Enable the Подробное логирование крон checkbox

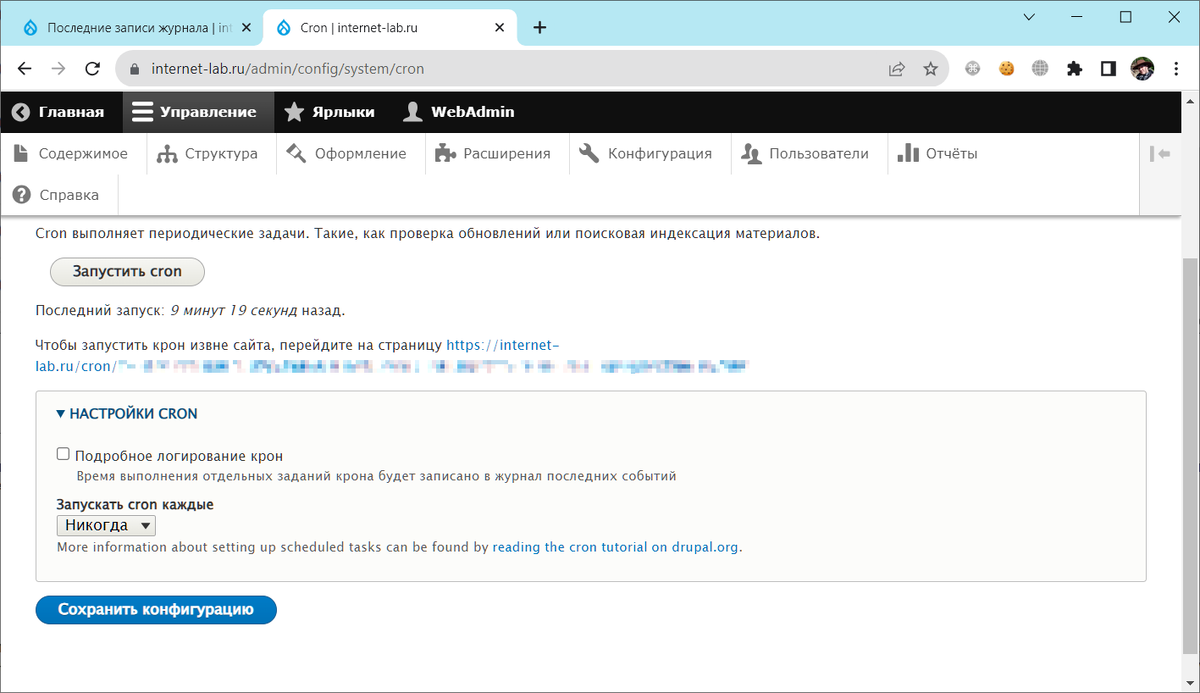pos(62,453)
